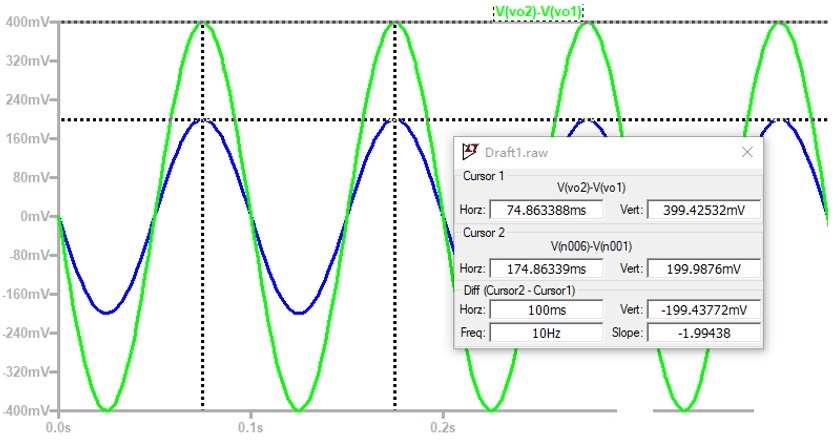The height and width of the screenshot is (442, 834).
Task: Click the V(n006)-V(n001) label under Cursor 2
Action: pyautogui.click(x=607, y=246)
